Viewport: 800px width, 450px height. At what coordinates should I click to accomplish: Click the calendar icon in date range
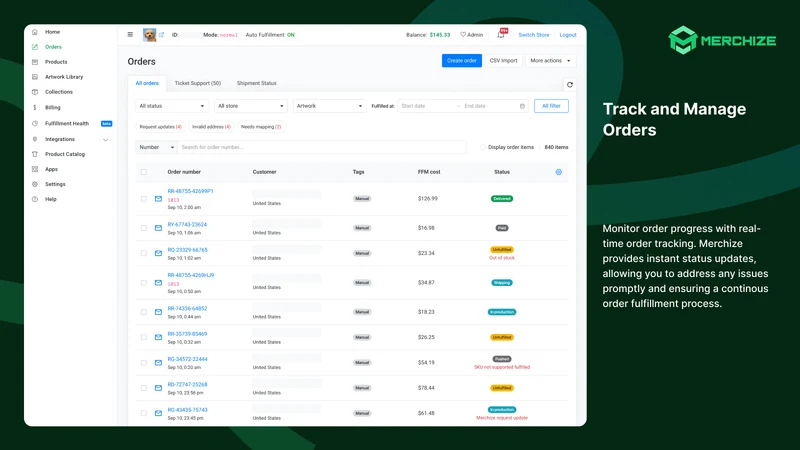pos(522,106)
